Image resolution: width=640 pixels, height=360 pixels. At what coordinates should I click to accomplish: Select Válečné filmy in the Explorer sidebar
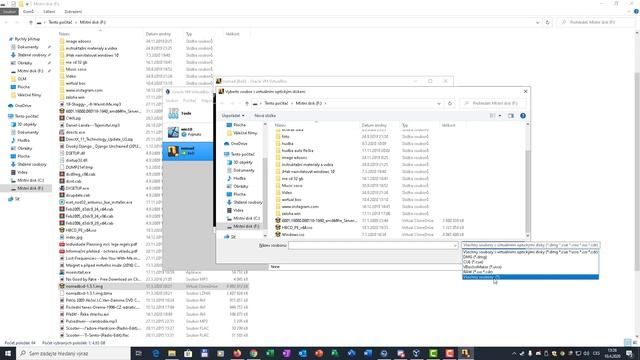click(x=29, y=95)
